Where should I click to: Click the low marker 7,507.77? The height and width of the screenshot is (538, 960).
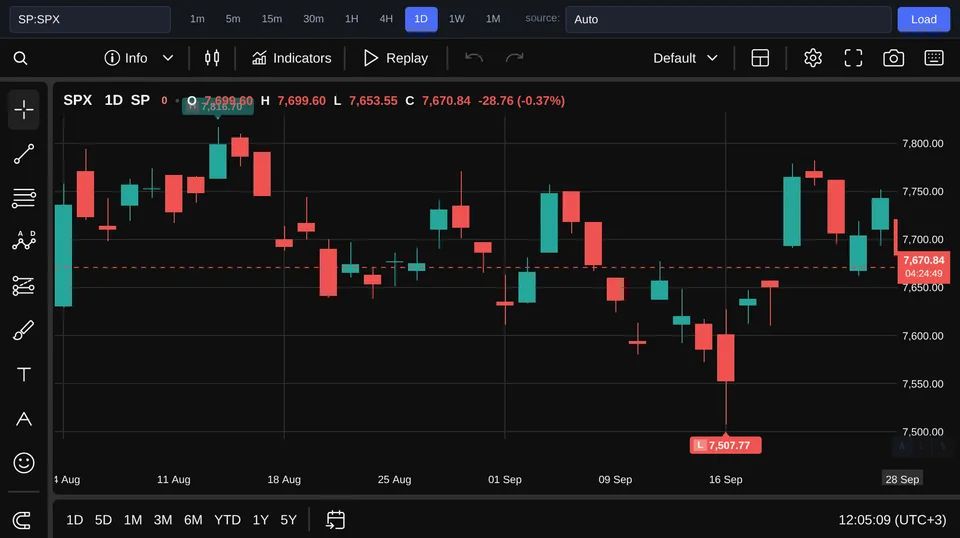(x=726, y=445)
